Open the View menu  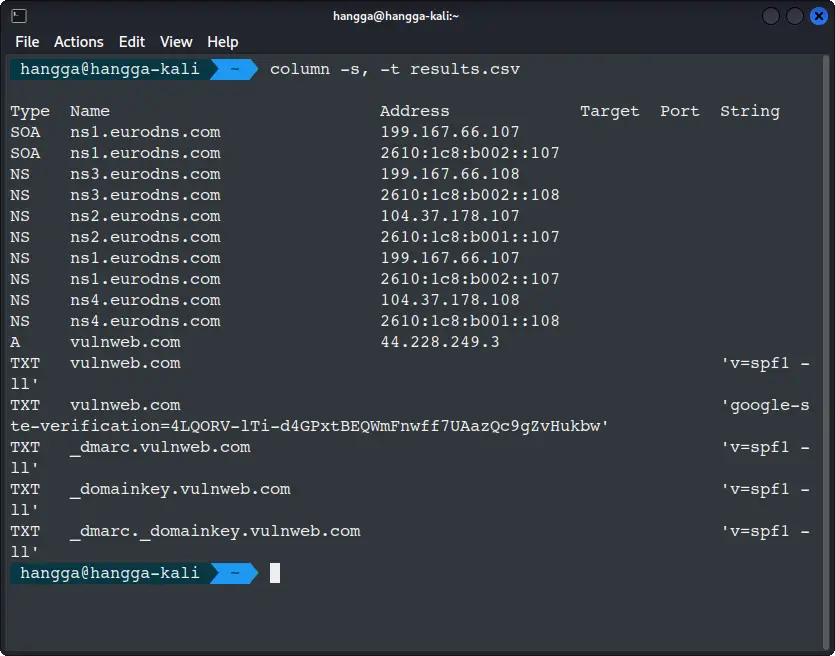pyautogui.click(x=176, y=42)
